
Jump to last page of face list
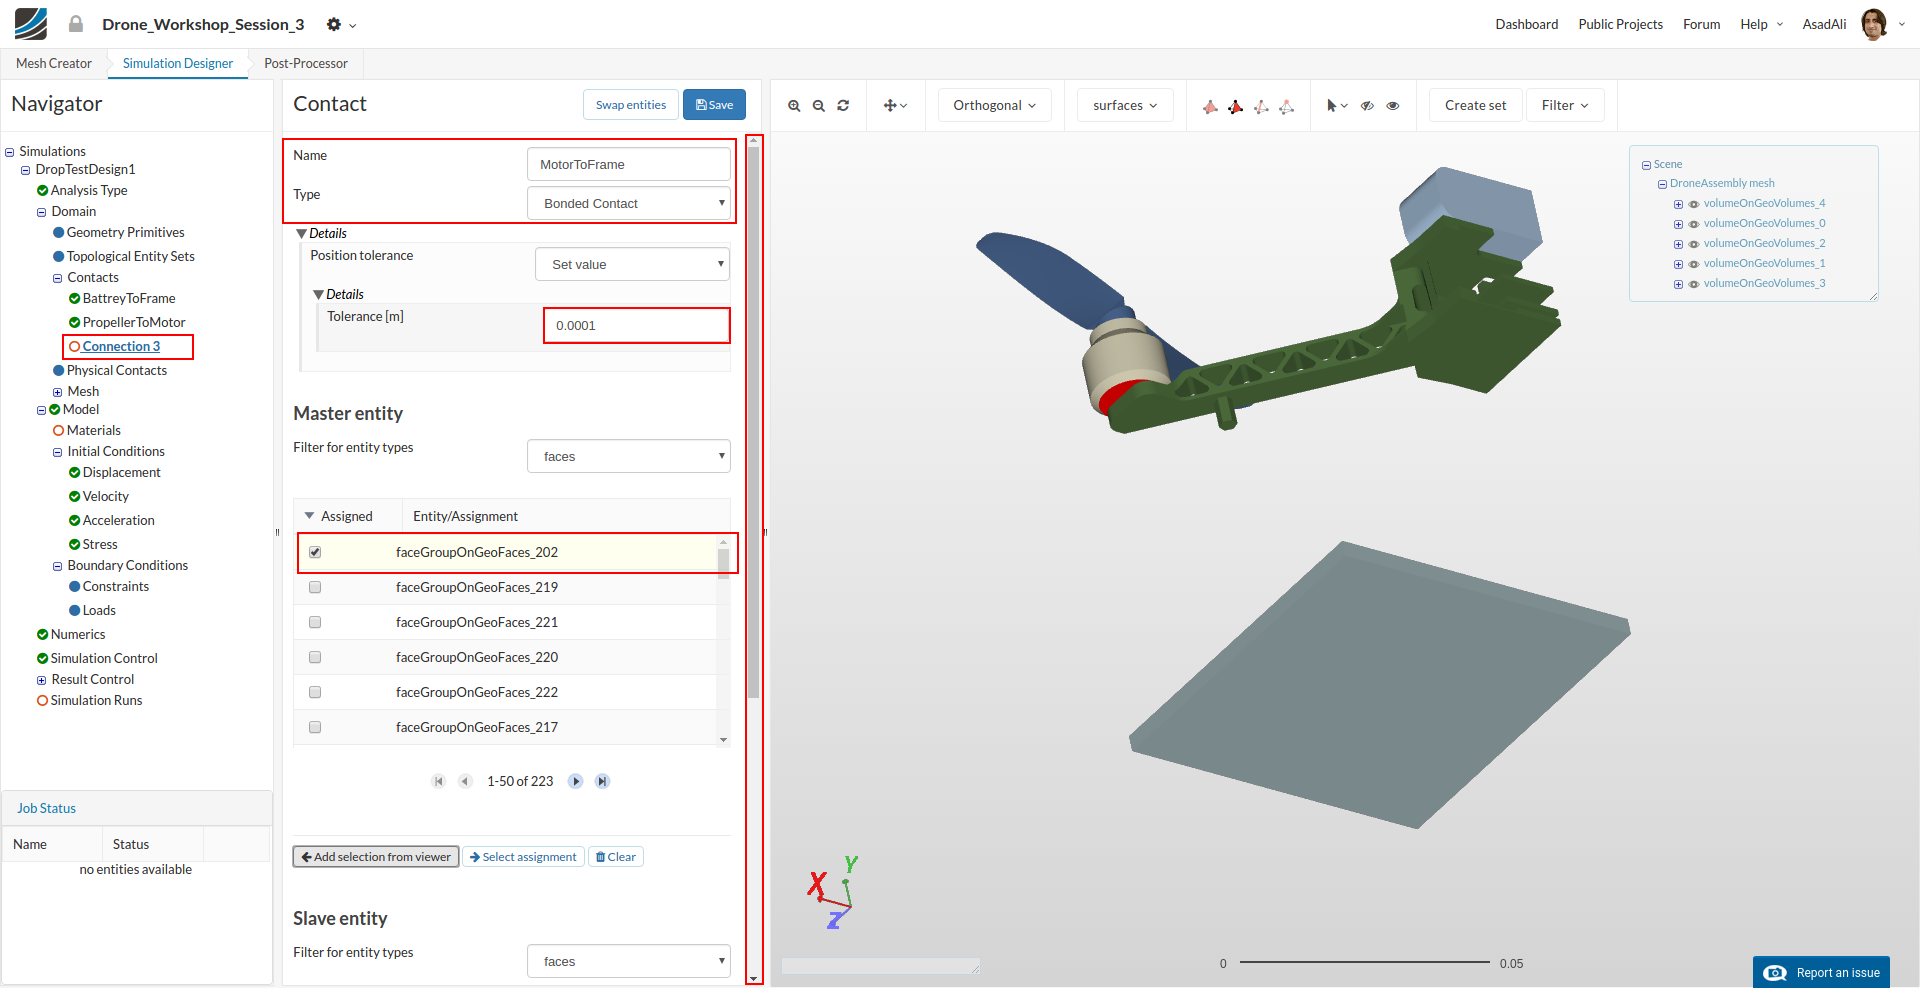(x=602, y=781)
